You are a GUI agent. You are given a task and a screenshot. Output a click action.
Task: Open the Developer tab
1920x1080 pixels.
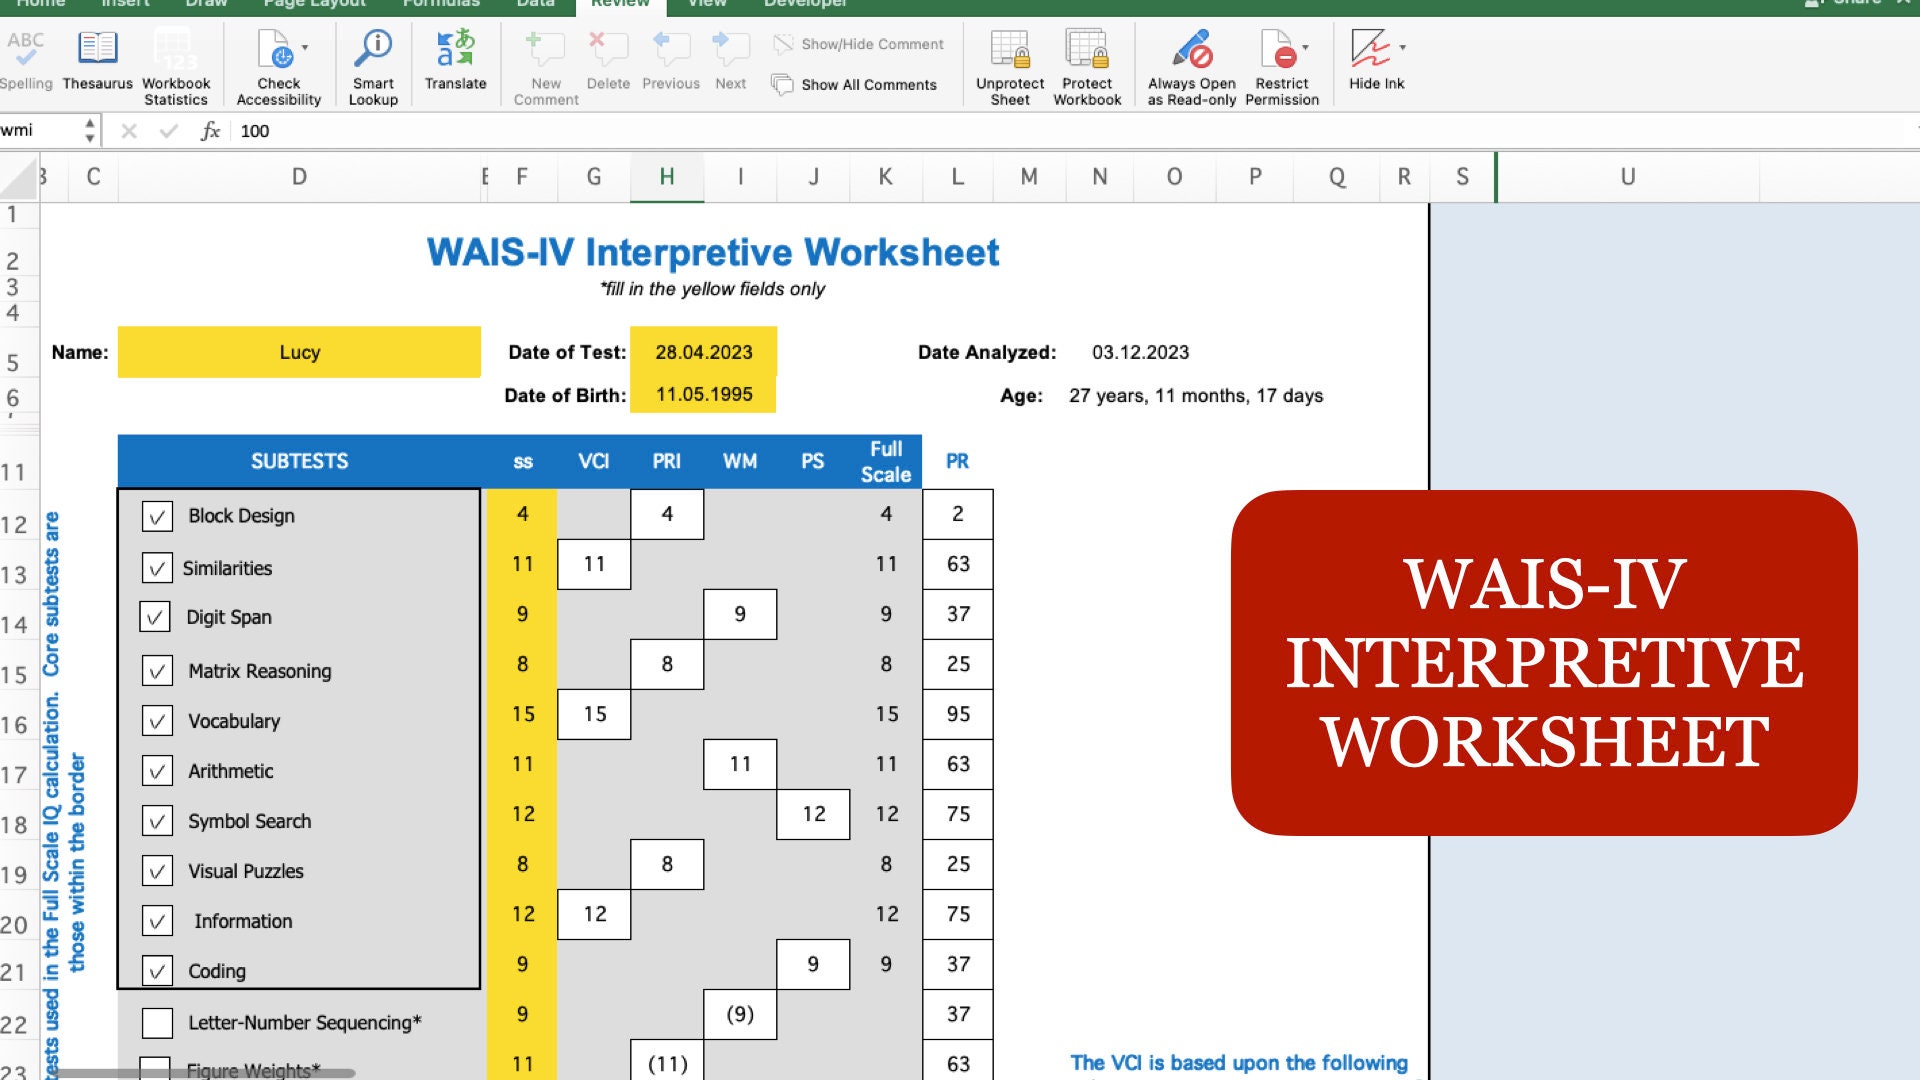click(806, 5)
